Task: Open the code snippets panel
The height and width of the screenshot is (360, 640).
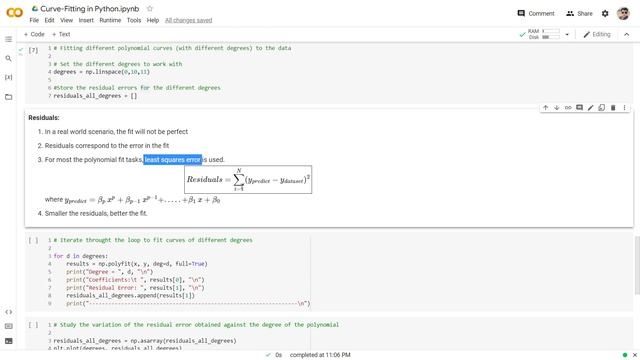Action: tap(9, 312)
